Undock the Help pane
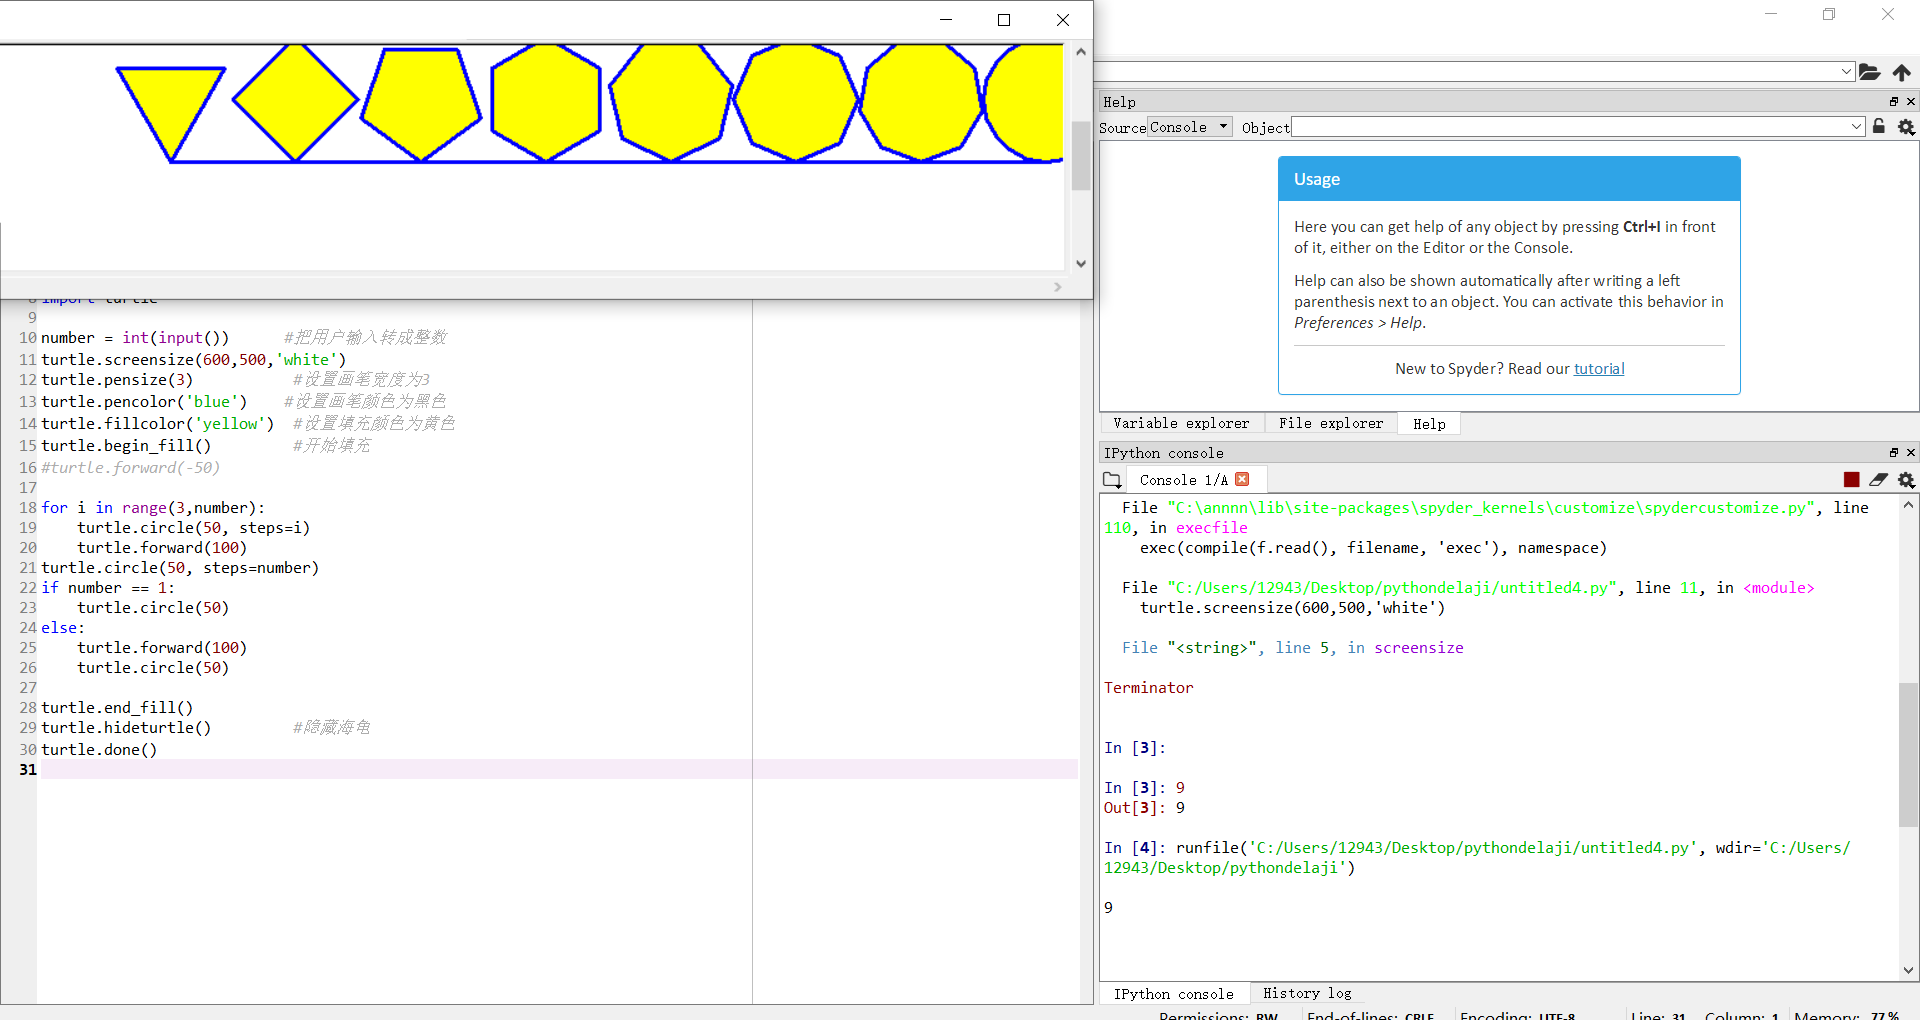 [1893, 102]
